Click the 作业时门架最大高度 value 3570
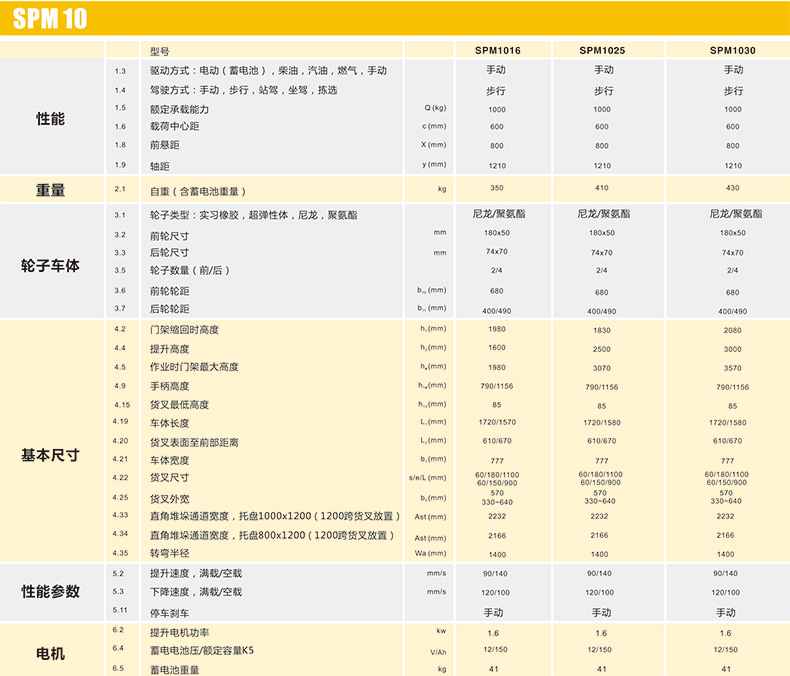790x676 pixels. coord(733,368)
